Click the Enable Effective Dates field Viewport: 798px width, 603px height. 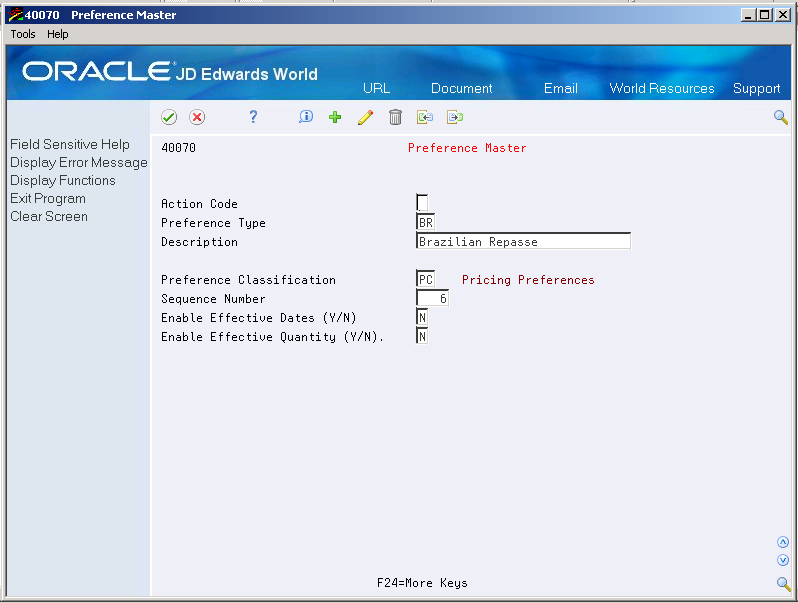tap(422, 317)
